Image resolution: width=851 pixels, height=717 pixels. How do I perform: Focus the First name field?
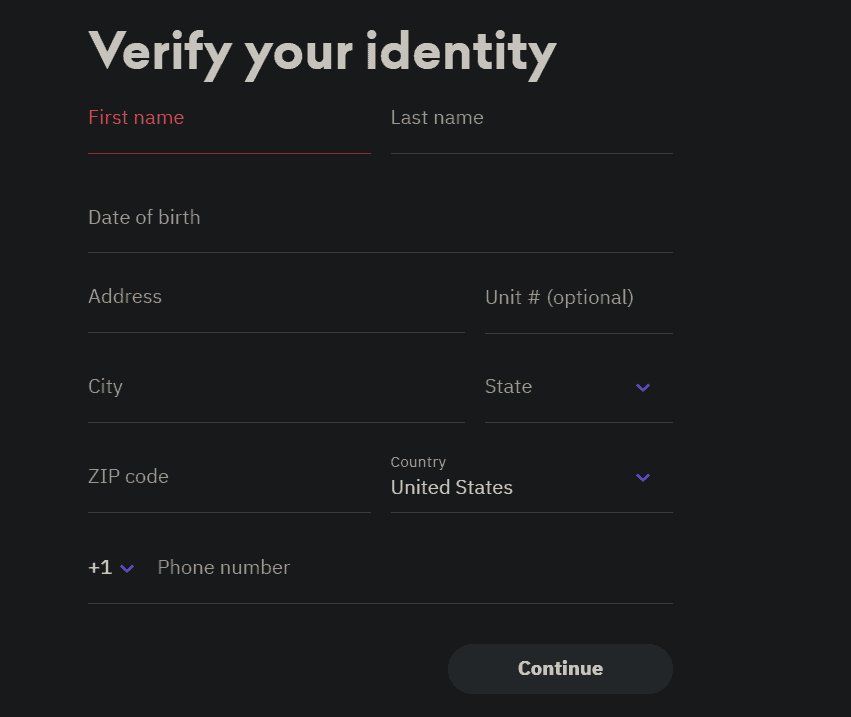coord(229,130)
